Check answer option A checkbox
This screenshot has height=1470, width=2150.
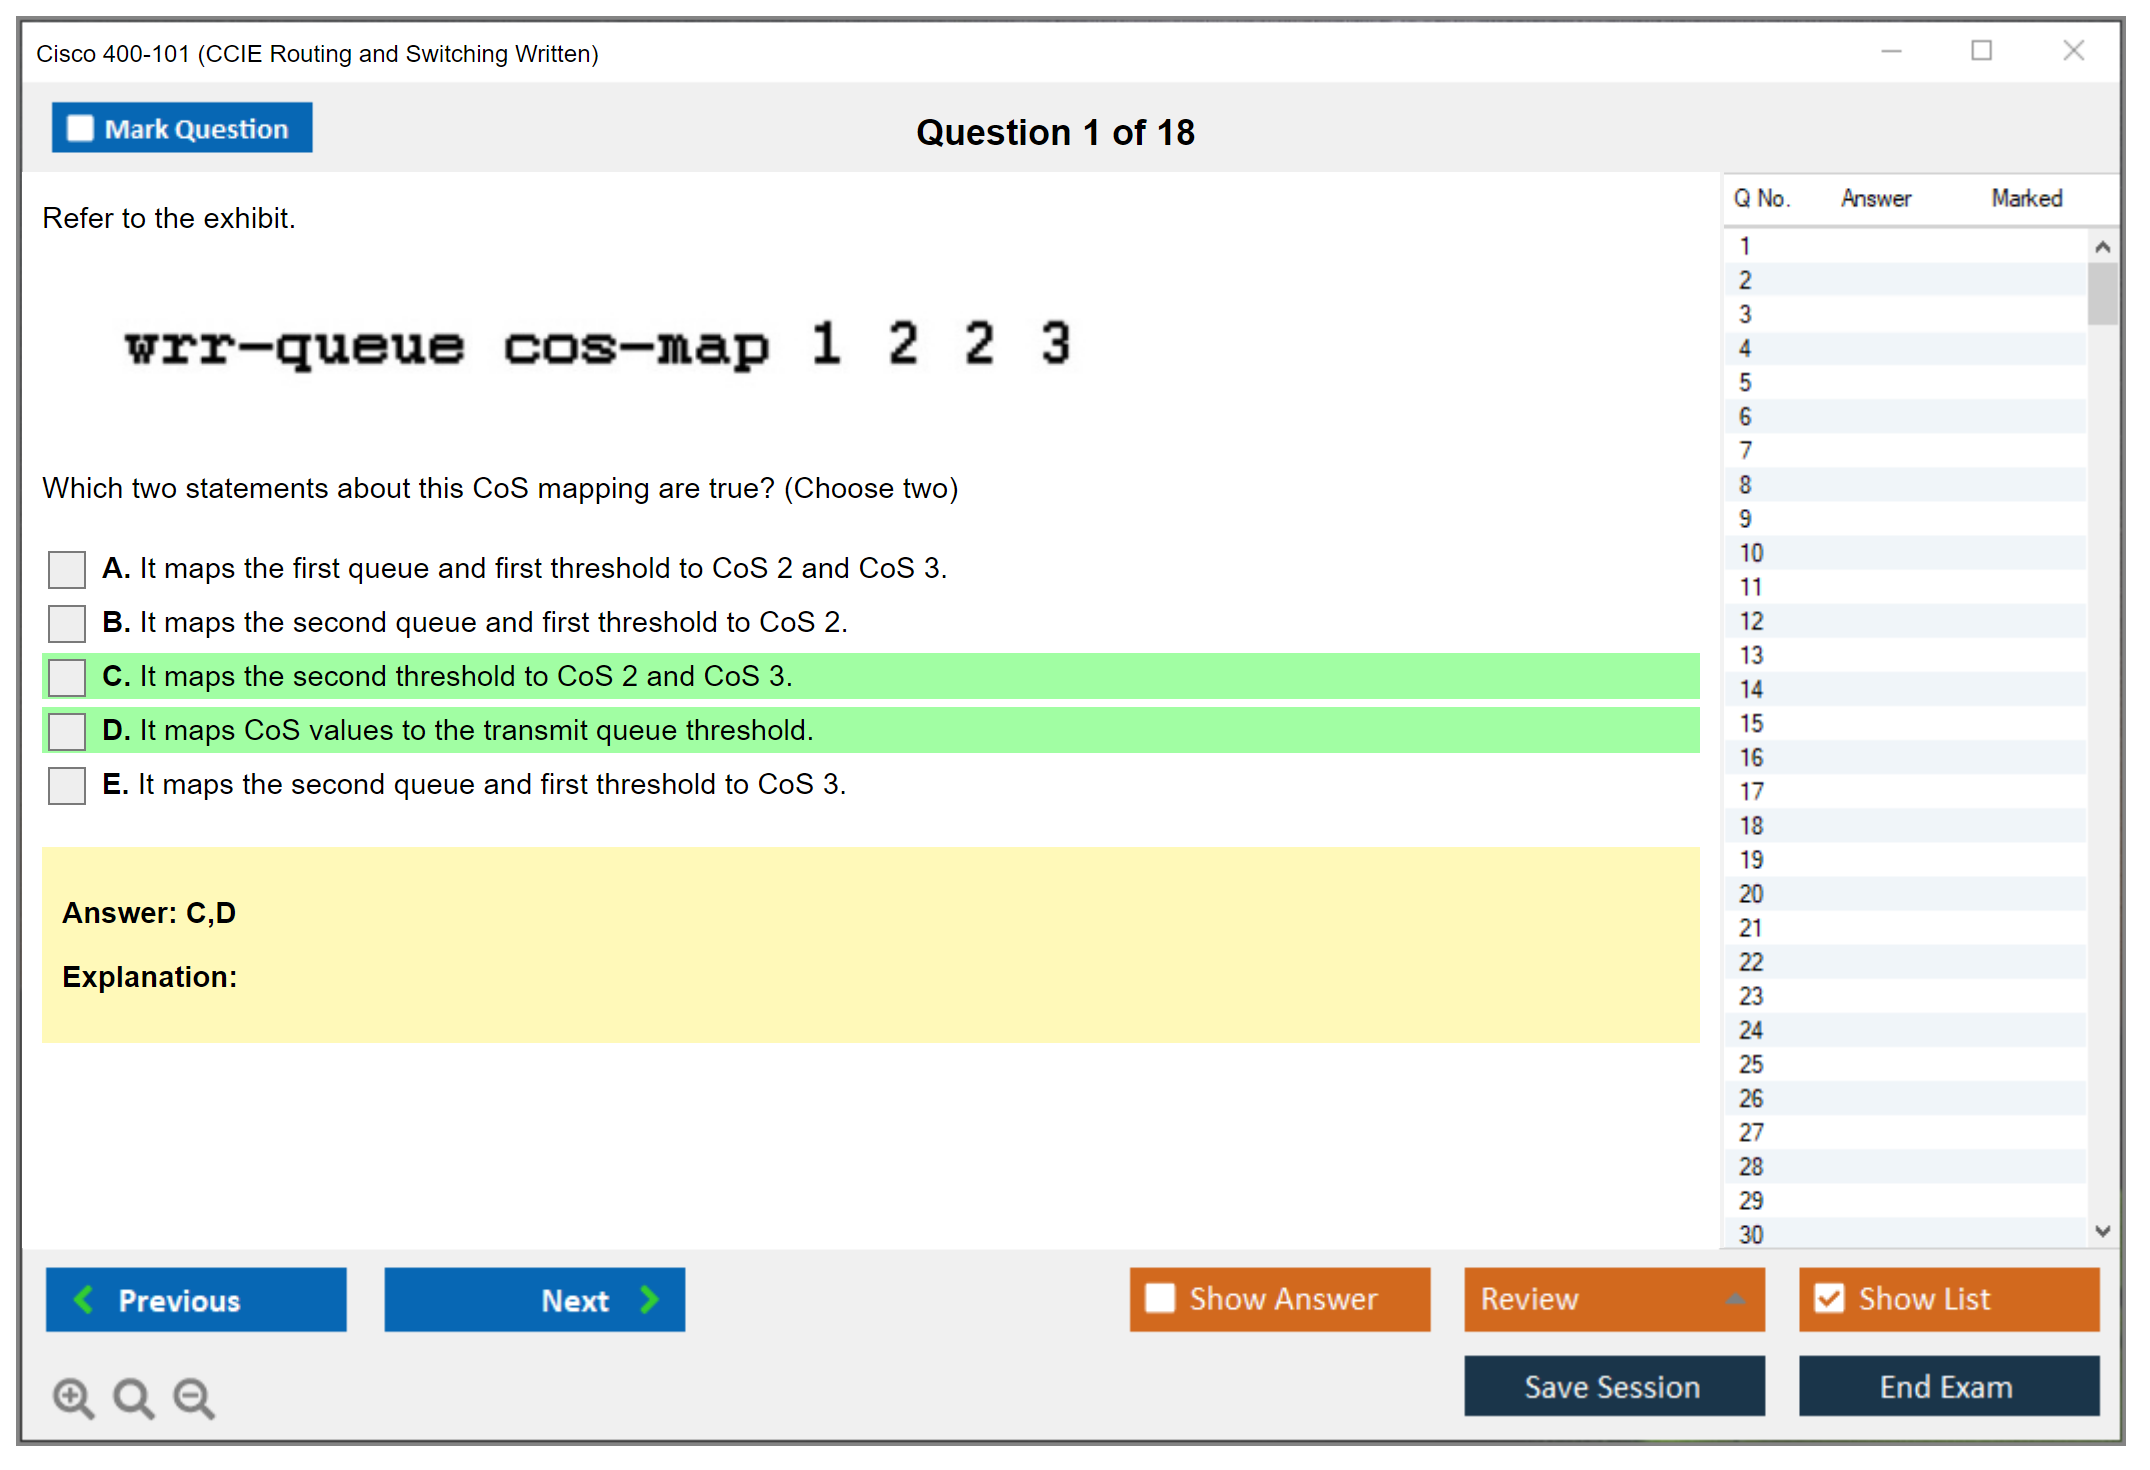click(67, 569)
